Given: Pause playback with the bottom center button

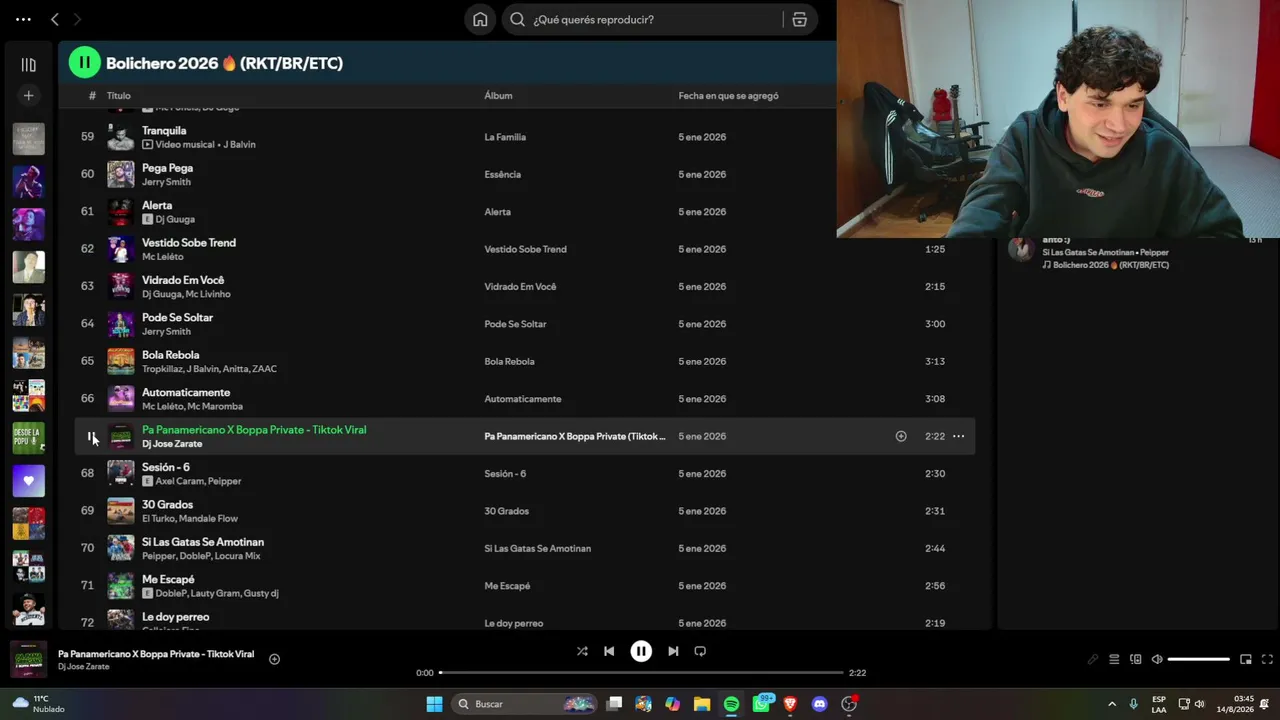Looking at the screenshot, I should click(x=641, y=651).
